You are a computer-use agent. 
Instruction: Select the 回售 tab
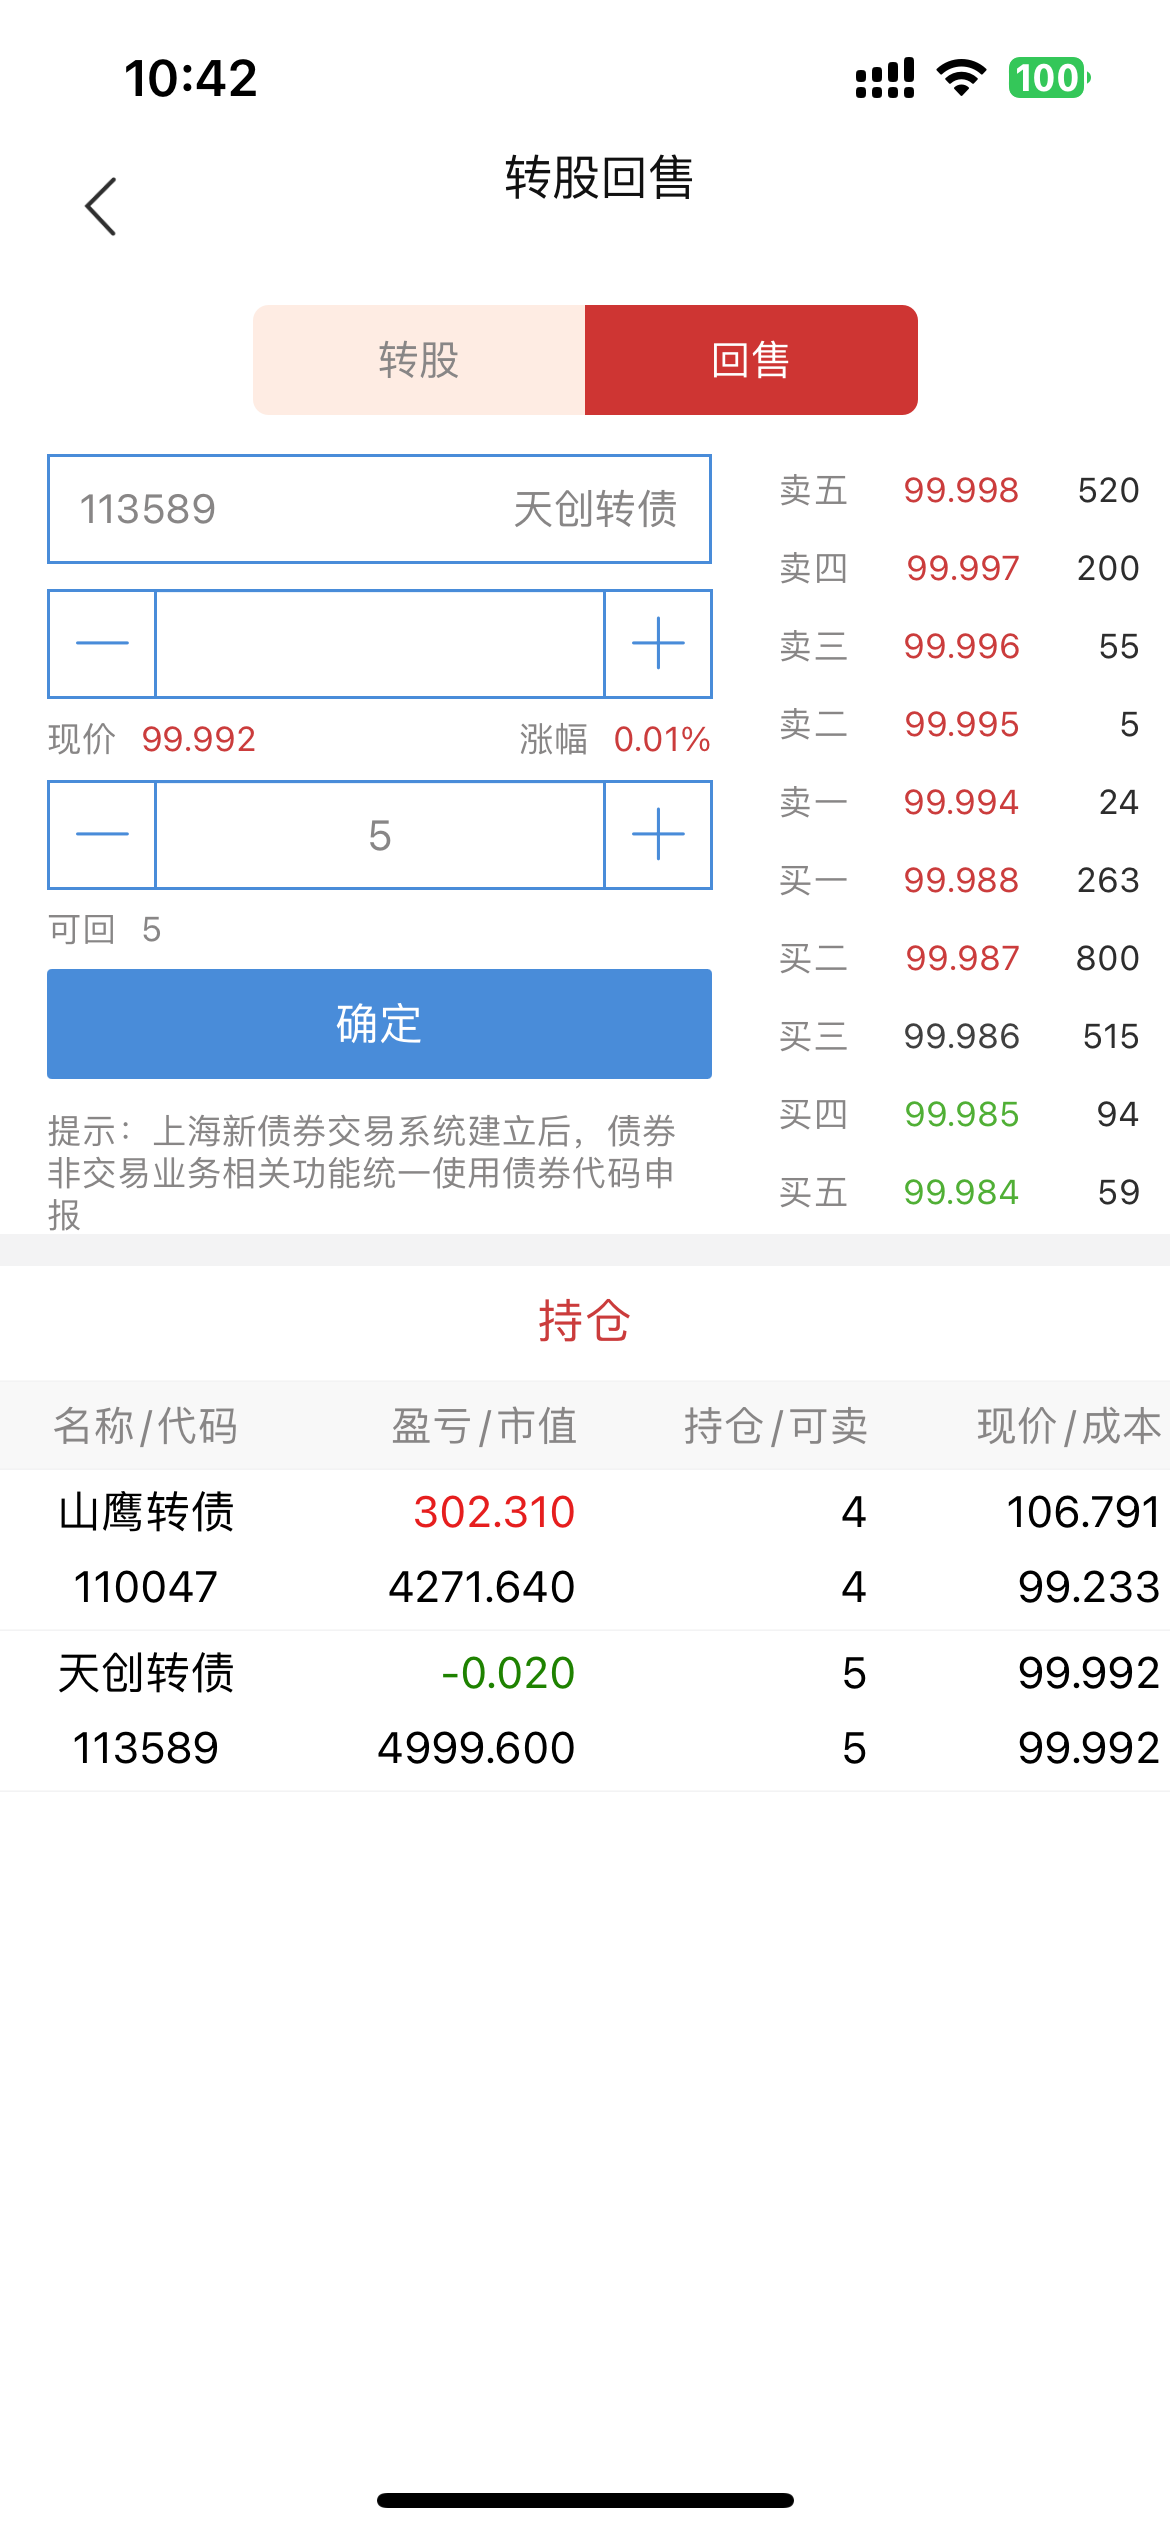751,360
